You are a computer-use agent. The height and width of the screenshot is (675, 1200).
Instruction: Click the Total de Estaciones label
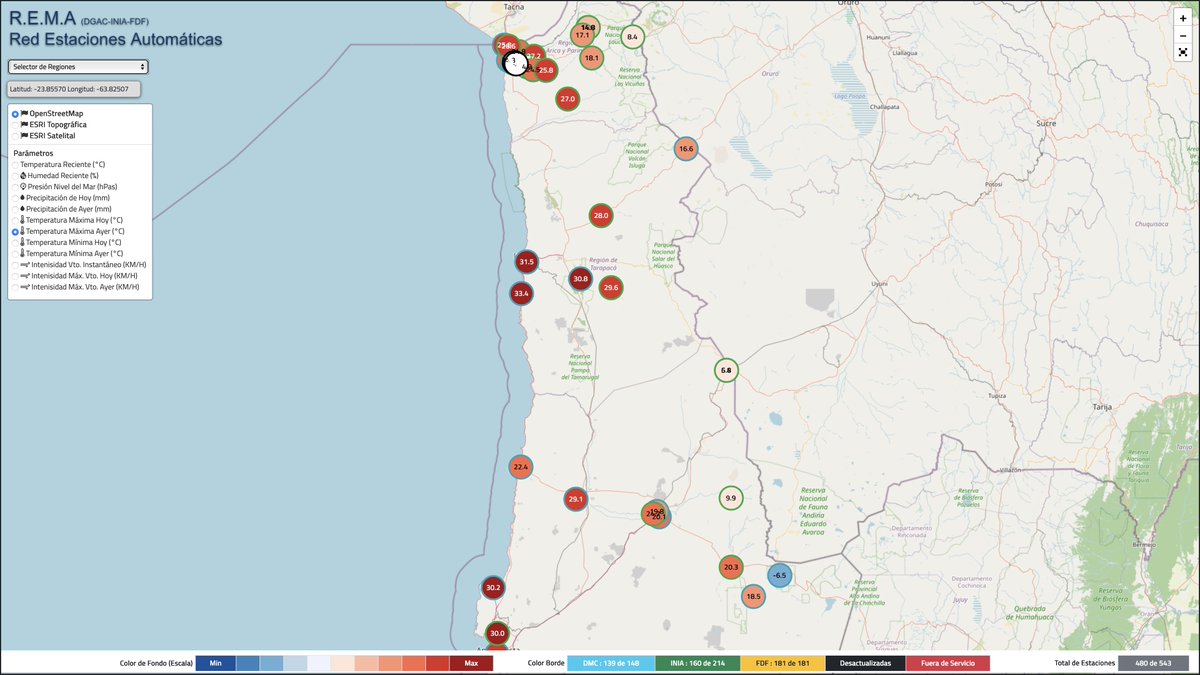pyautogui.click(x=1083, y=663)
